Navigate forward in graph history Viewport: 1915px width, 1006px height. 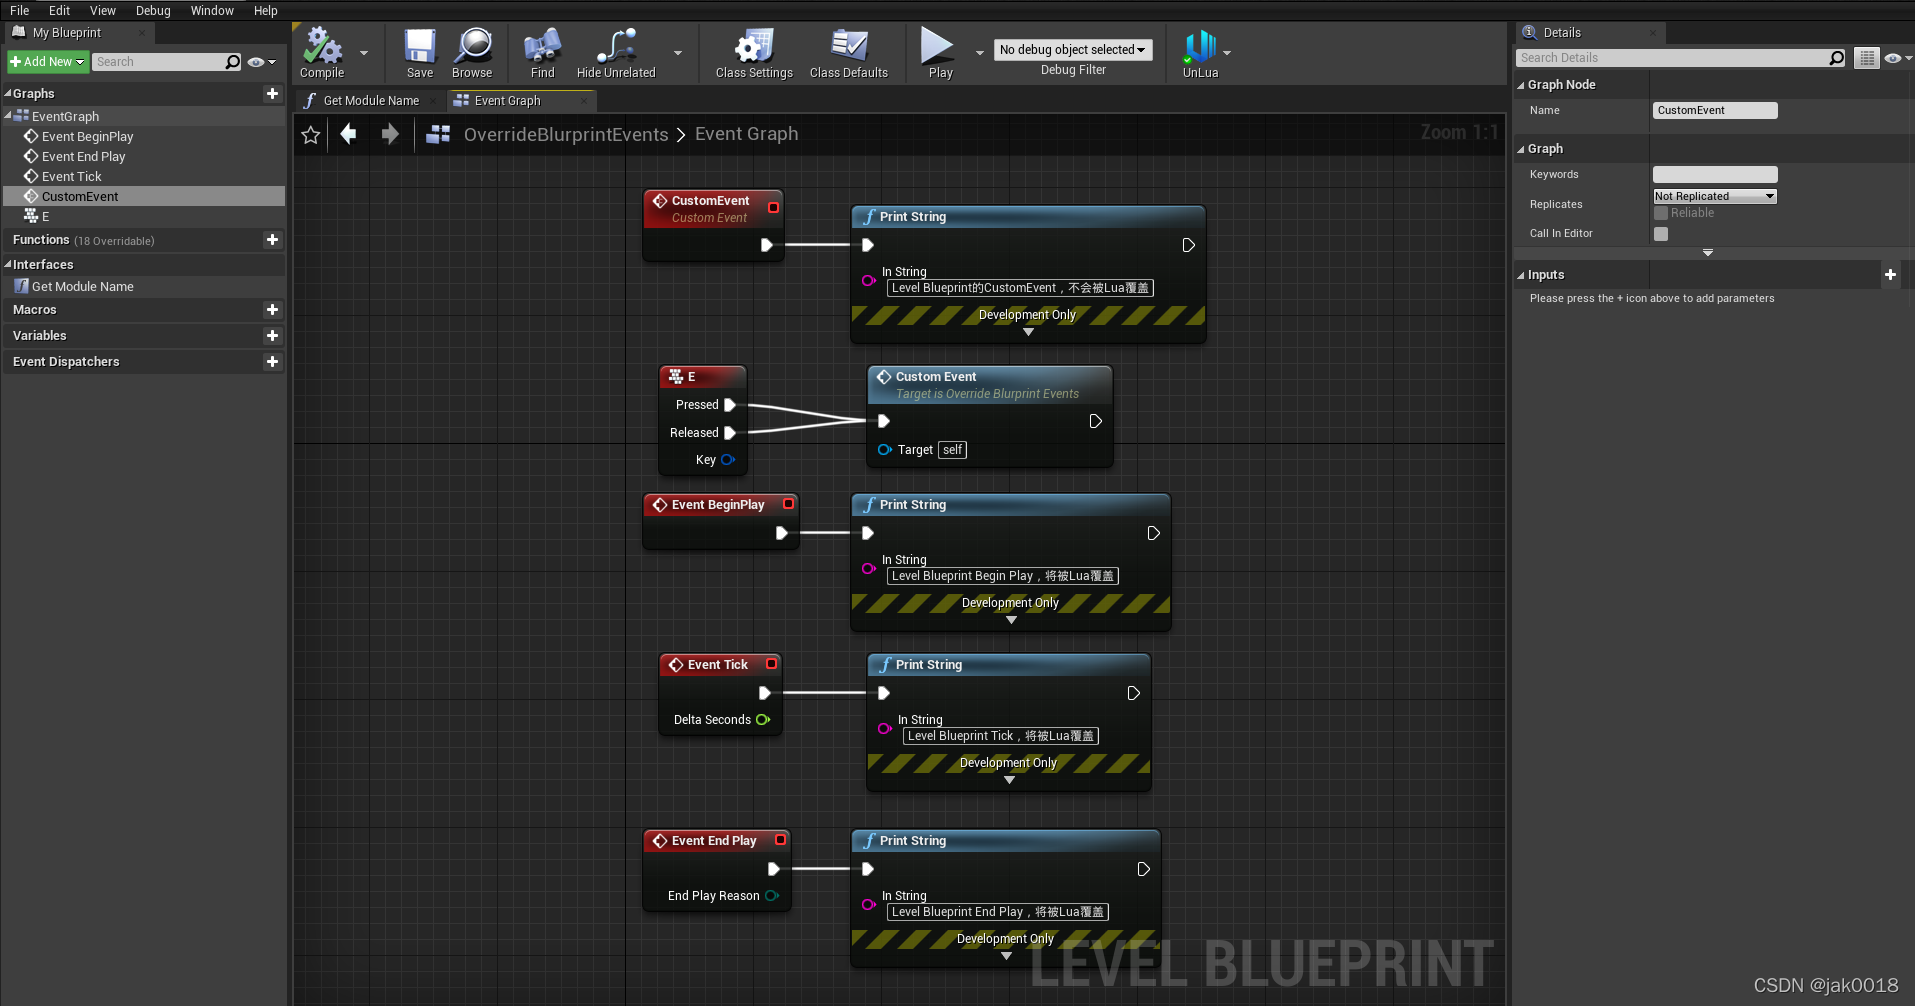point(390,134)
